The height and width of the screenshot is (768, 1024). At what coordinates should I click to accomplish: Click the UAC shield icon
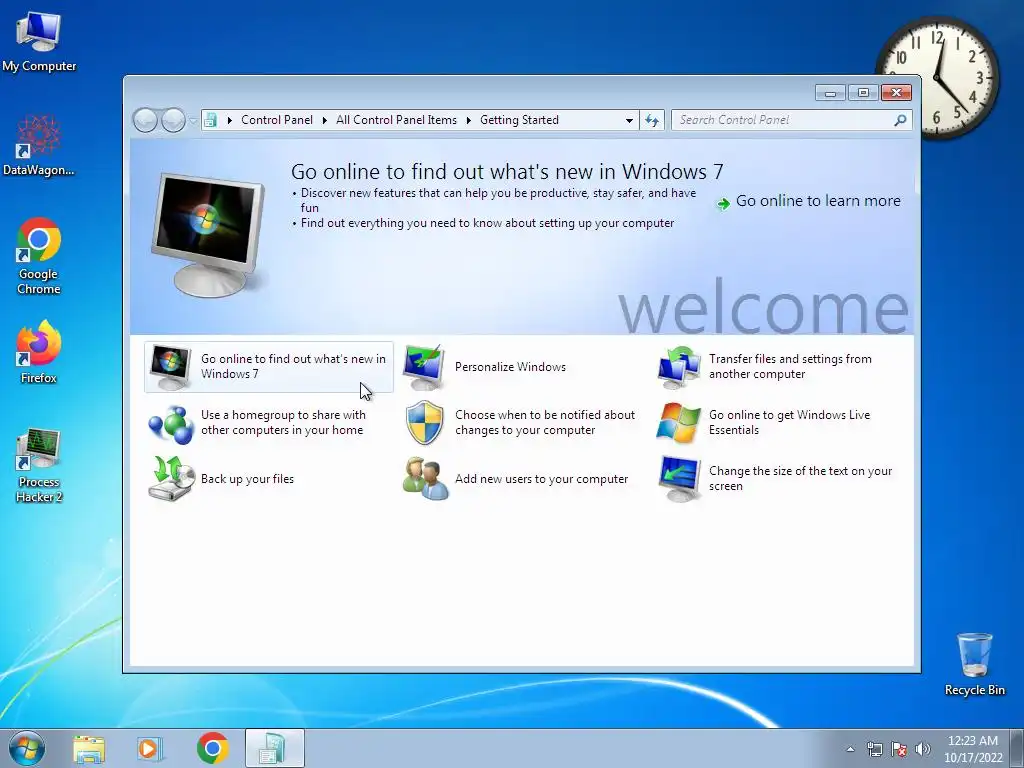[424, 423]
